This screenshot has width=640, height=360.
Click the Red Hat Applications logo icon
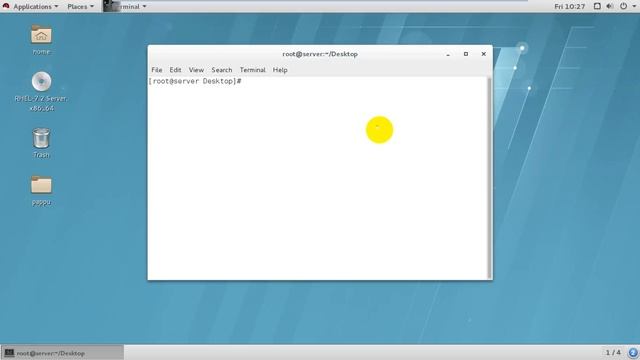(6, 6)
